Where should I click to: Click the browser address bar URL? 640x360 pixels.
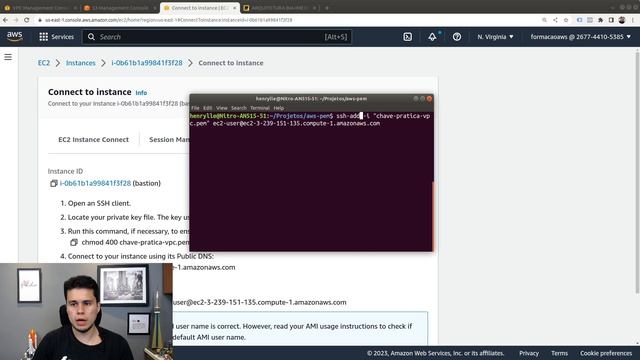pyautogui.click(x=169, y=20)
